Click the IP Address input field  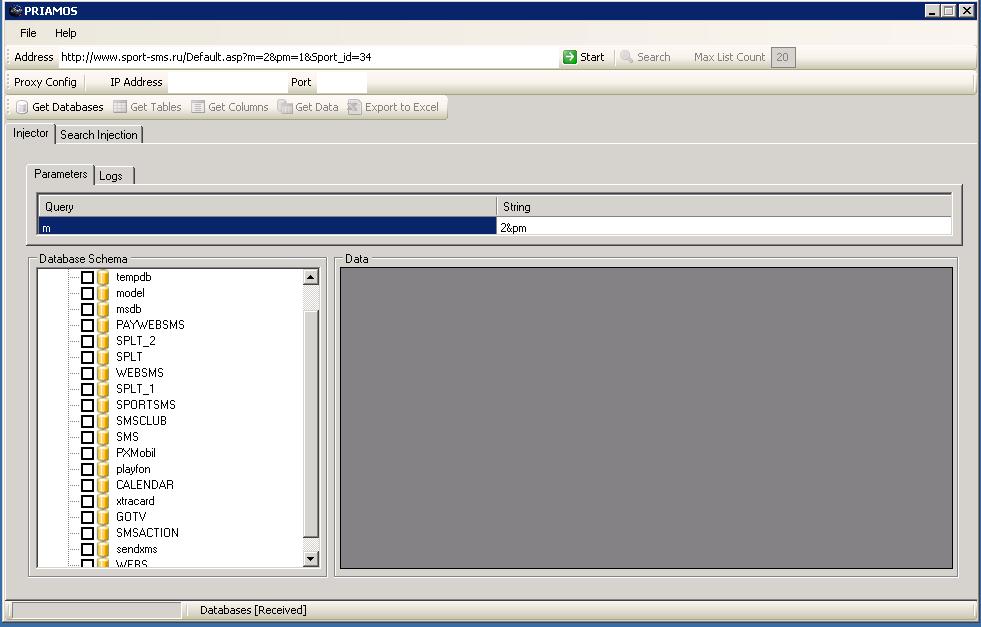click(x=226, y=82)
